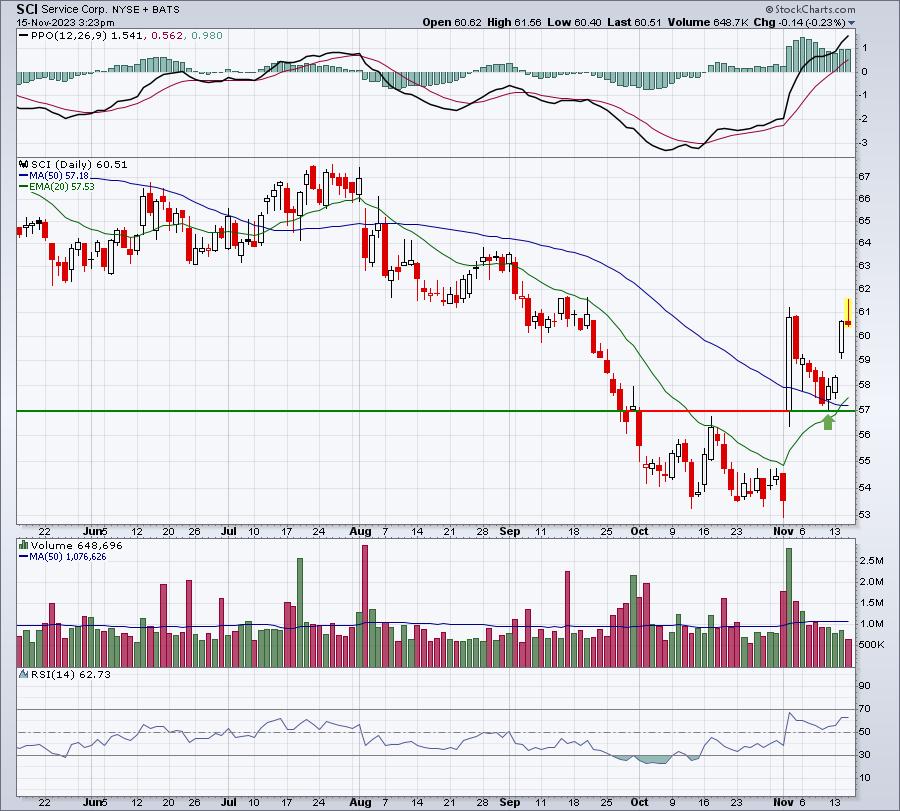Click the blue MA(50) legend line in price panel
Image resolution: width=900 pixels, height=811 pixels.
pyautogui.click(x=24, y=176)
